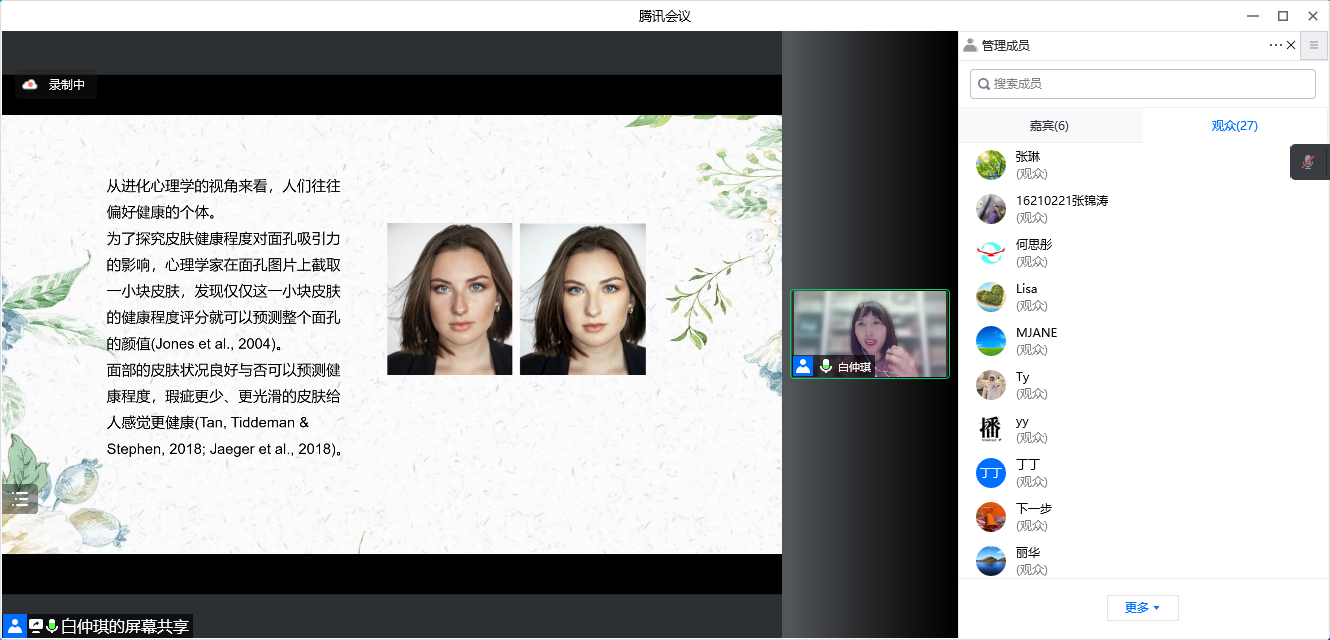Click the 白仲琪 speaker video thumbnail

coord(869,333)
